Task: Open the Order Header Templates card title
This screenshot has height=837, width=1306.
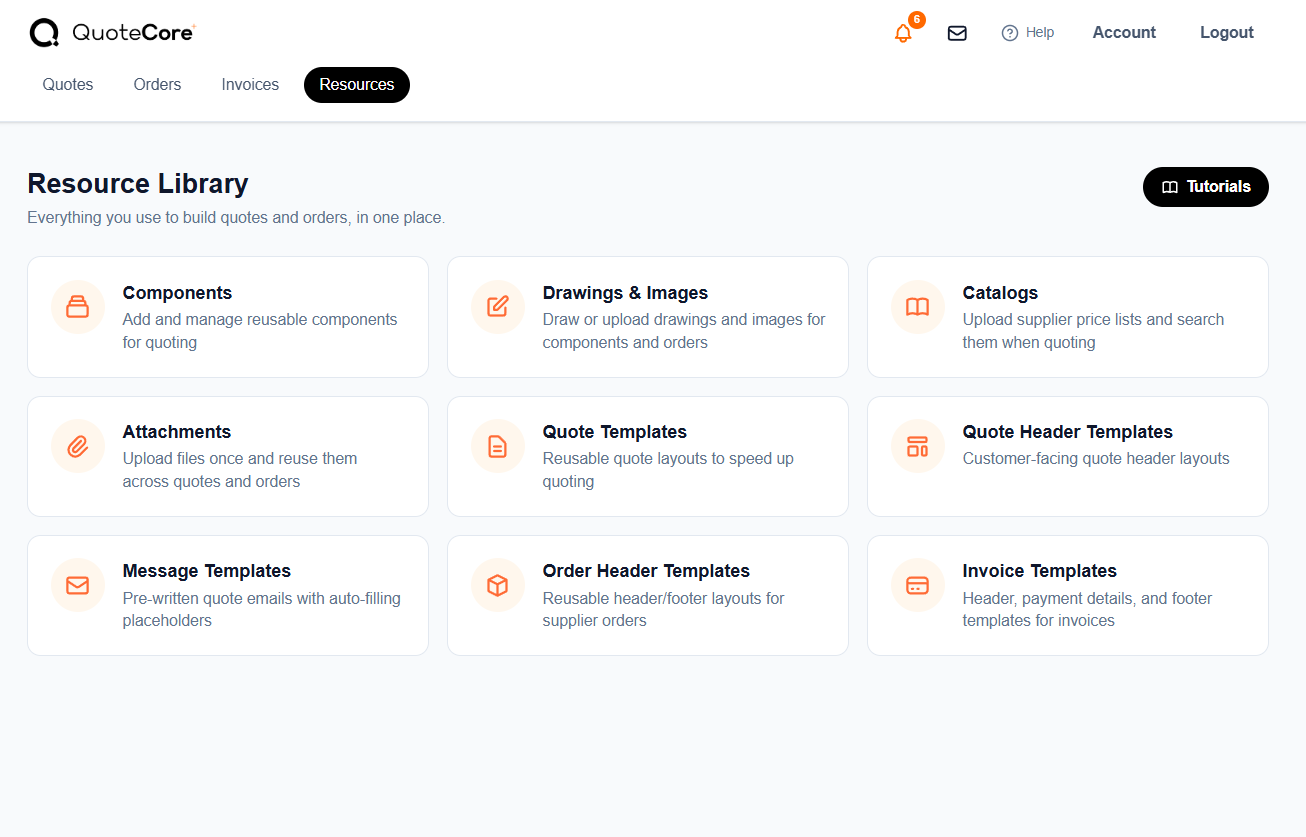Action: click(646, 571)
